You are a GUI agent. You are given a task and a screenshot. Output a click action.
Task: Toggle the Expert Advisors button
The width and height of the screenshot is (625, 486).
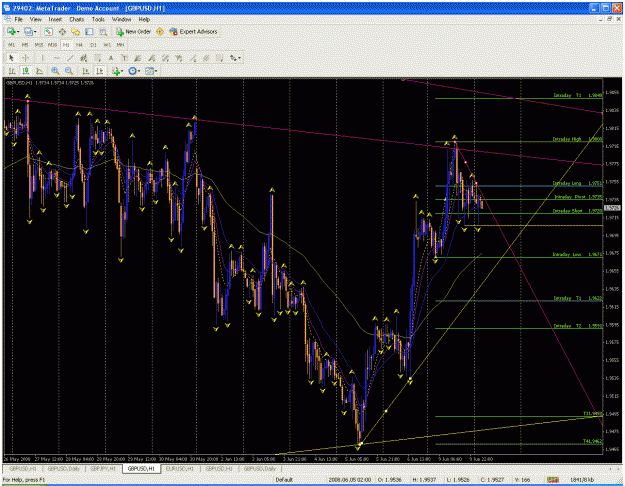[193, 31]
